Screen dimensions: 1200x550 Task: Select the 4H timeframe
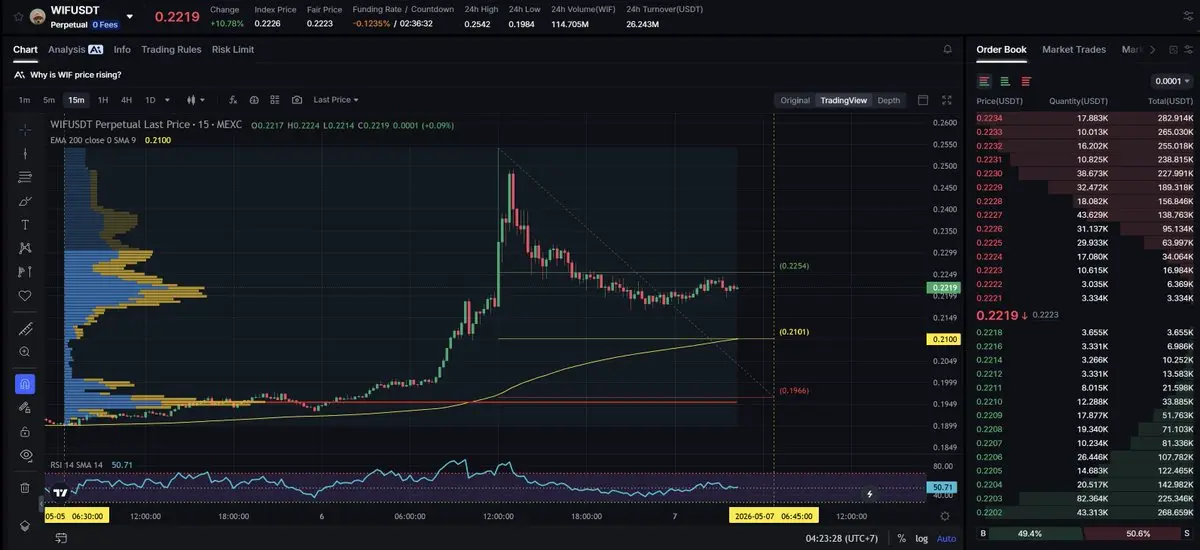[127, 100]
